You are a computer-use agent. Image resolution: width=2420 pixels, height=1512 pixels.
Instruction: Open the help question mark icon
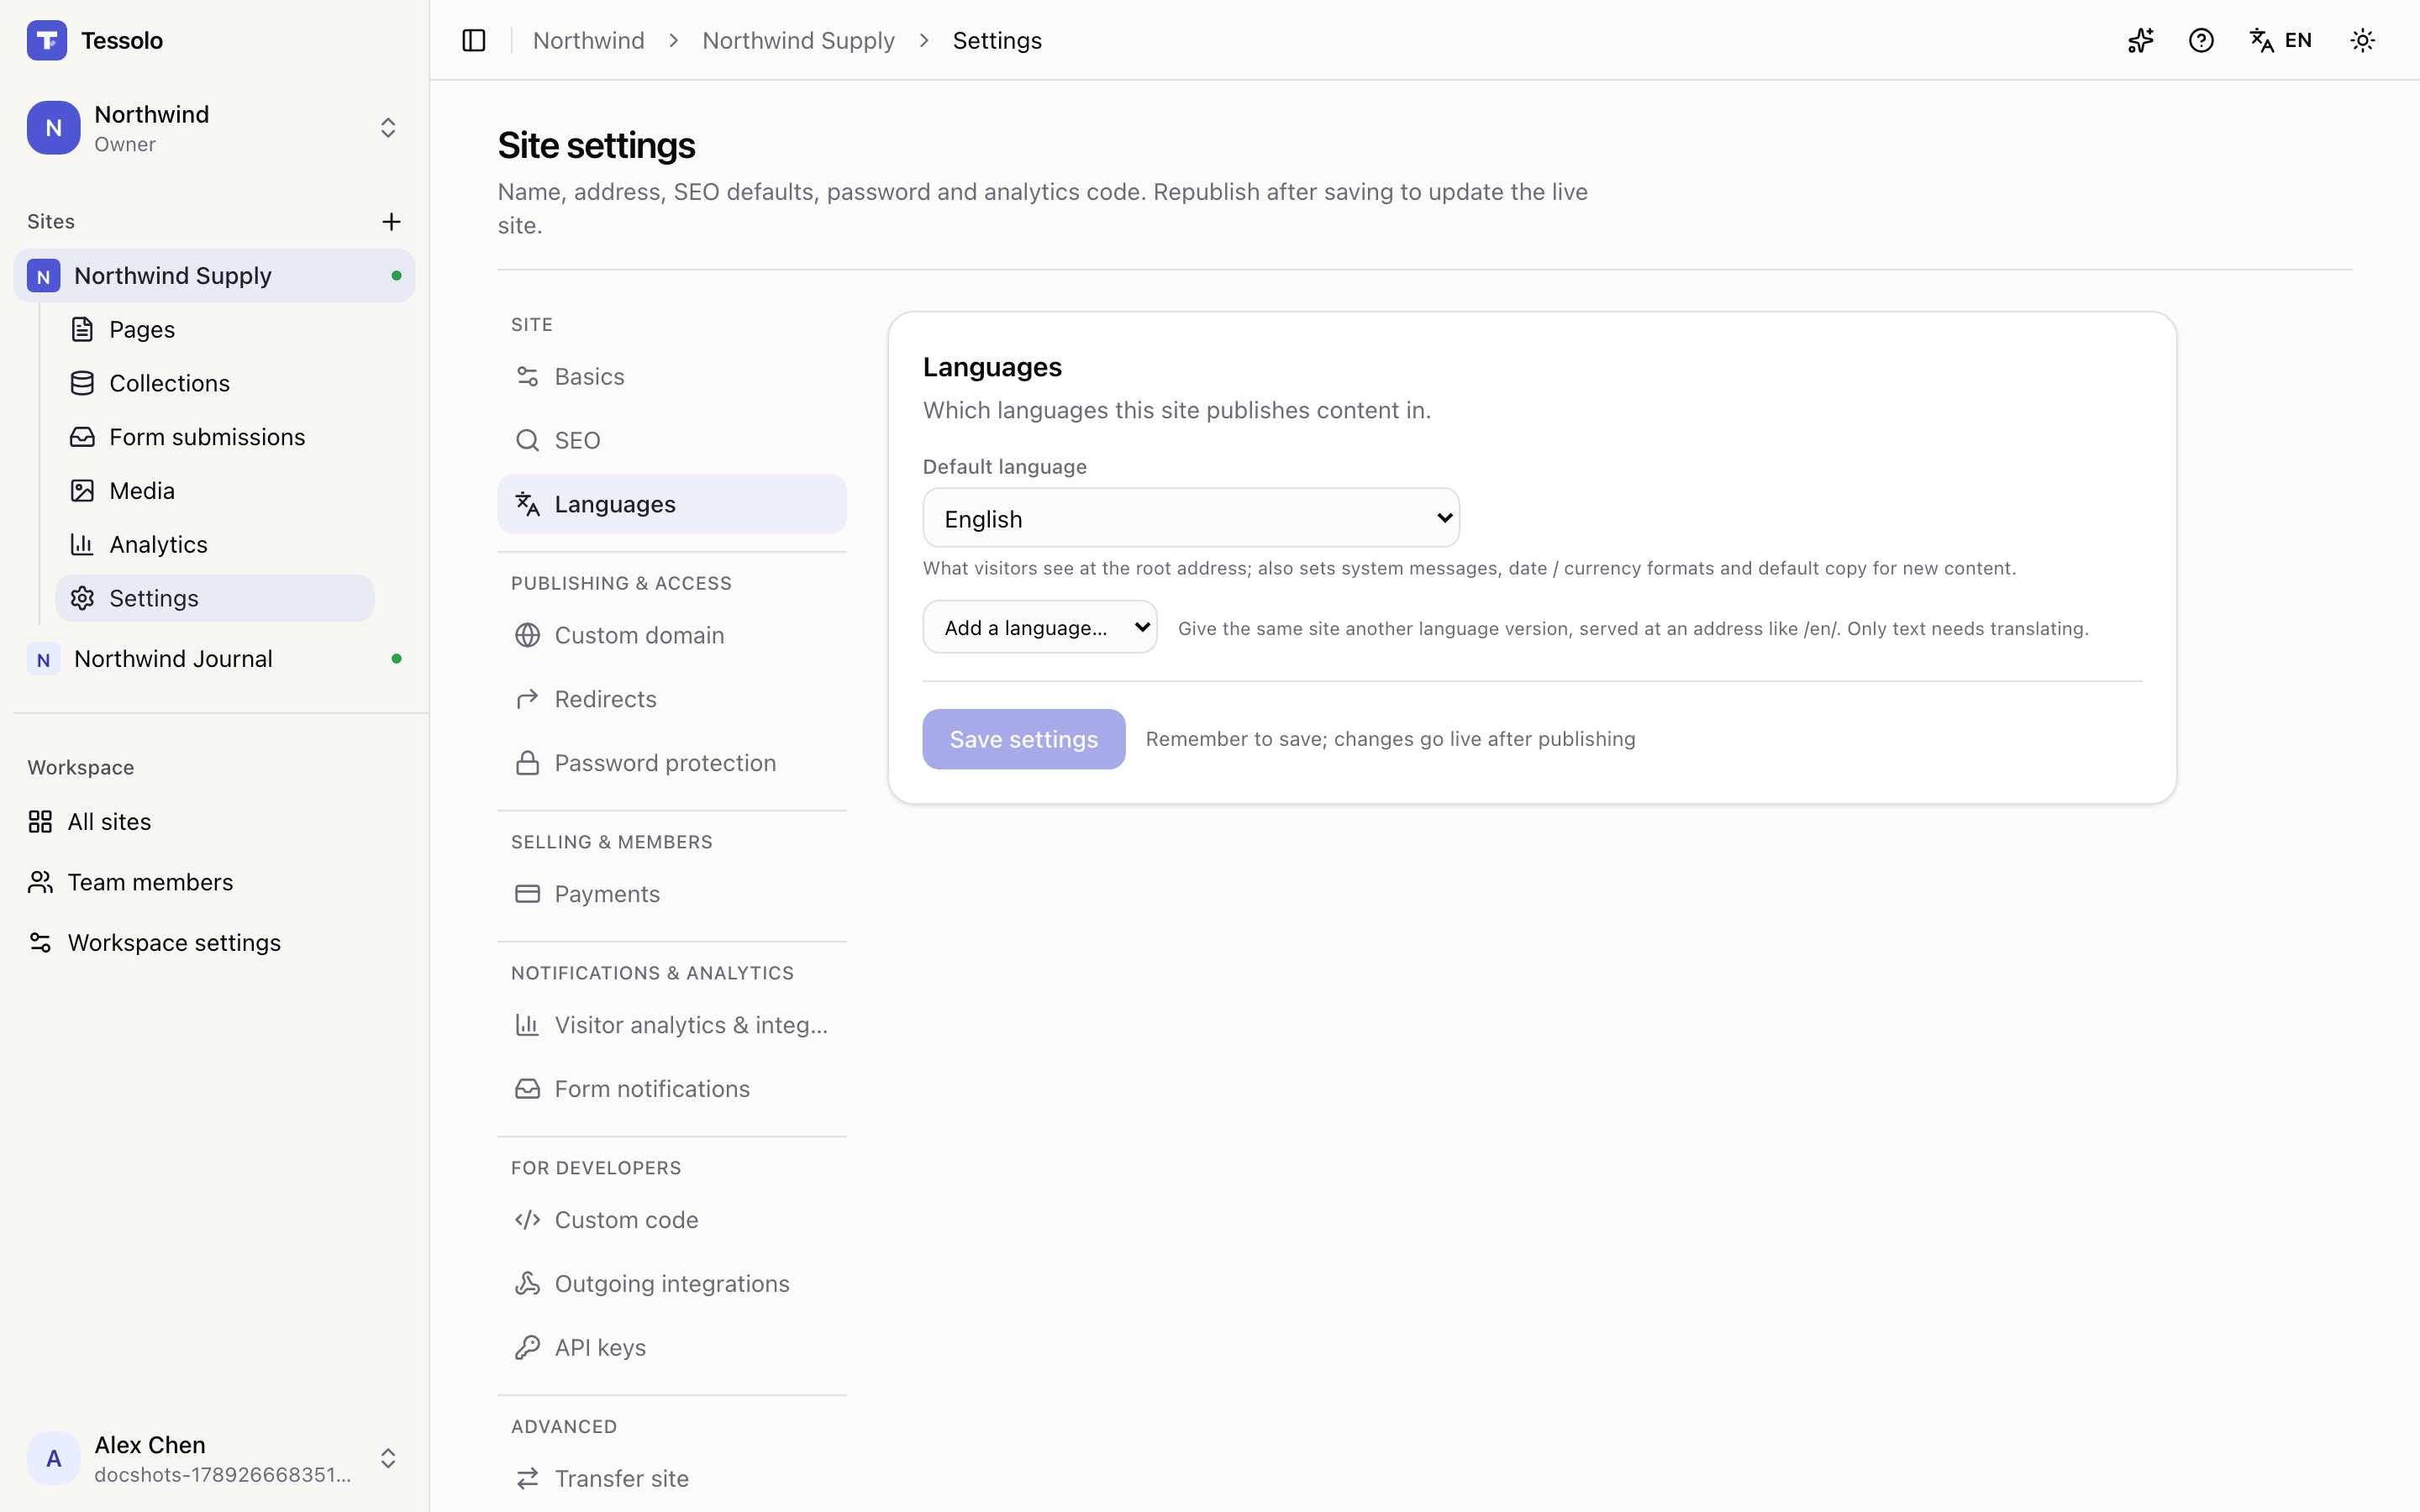2201,40
